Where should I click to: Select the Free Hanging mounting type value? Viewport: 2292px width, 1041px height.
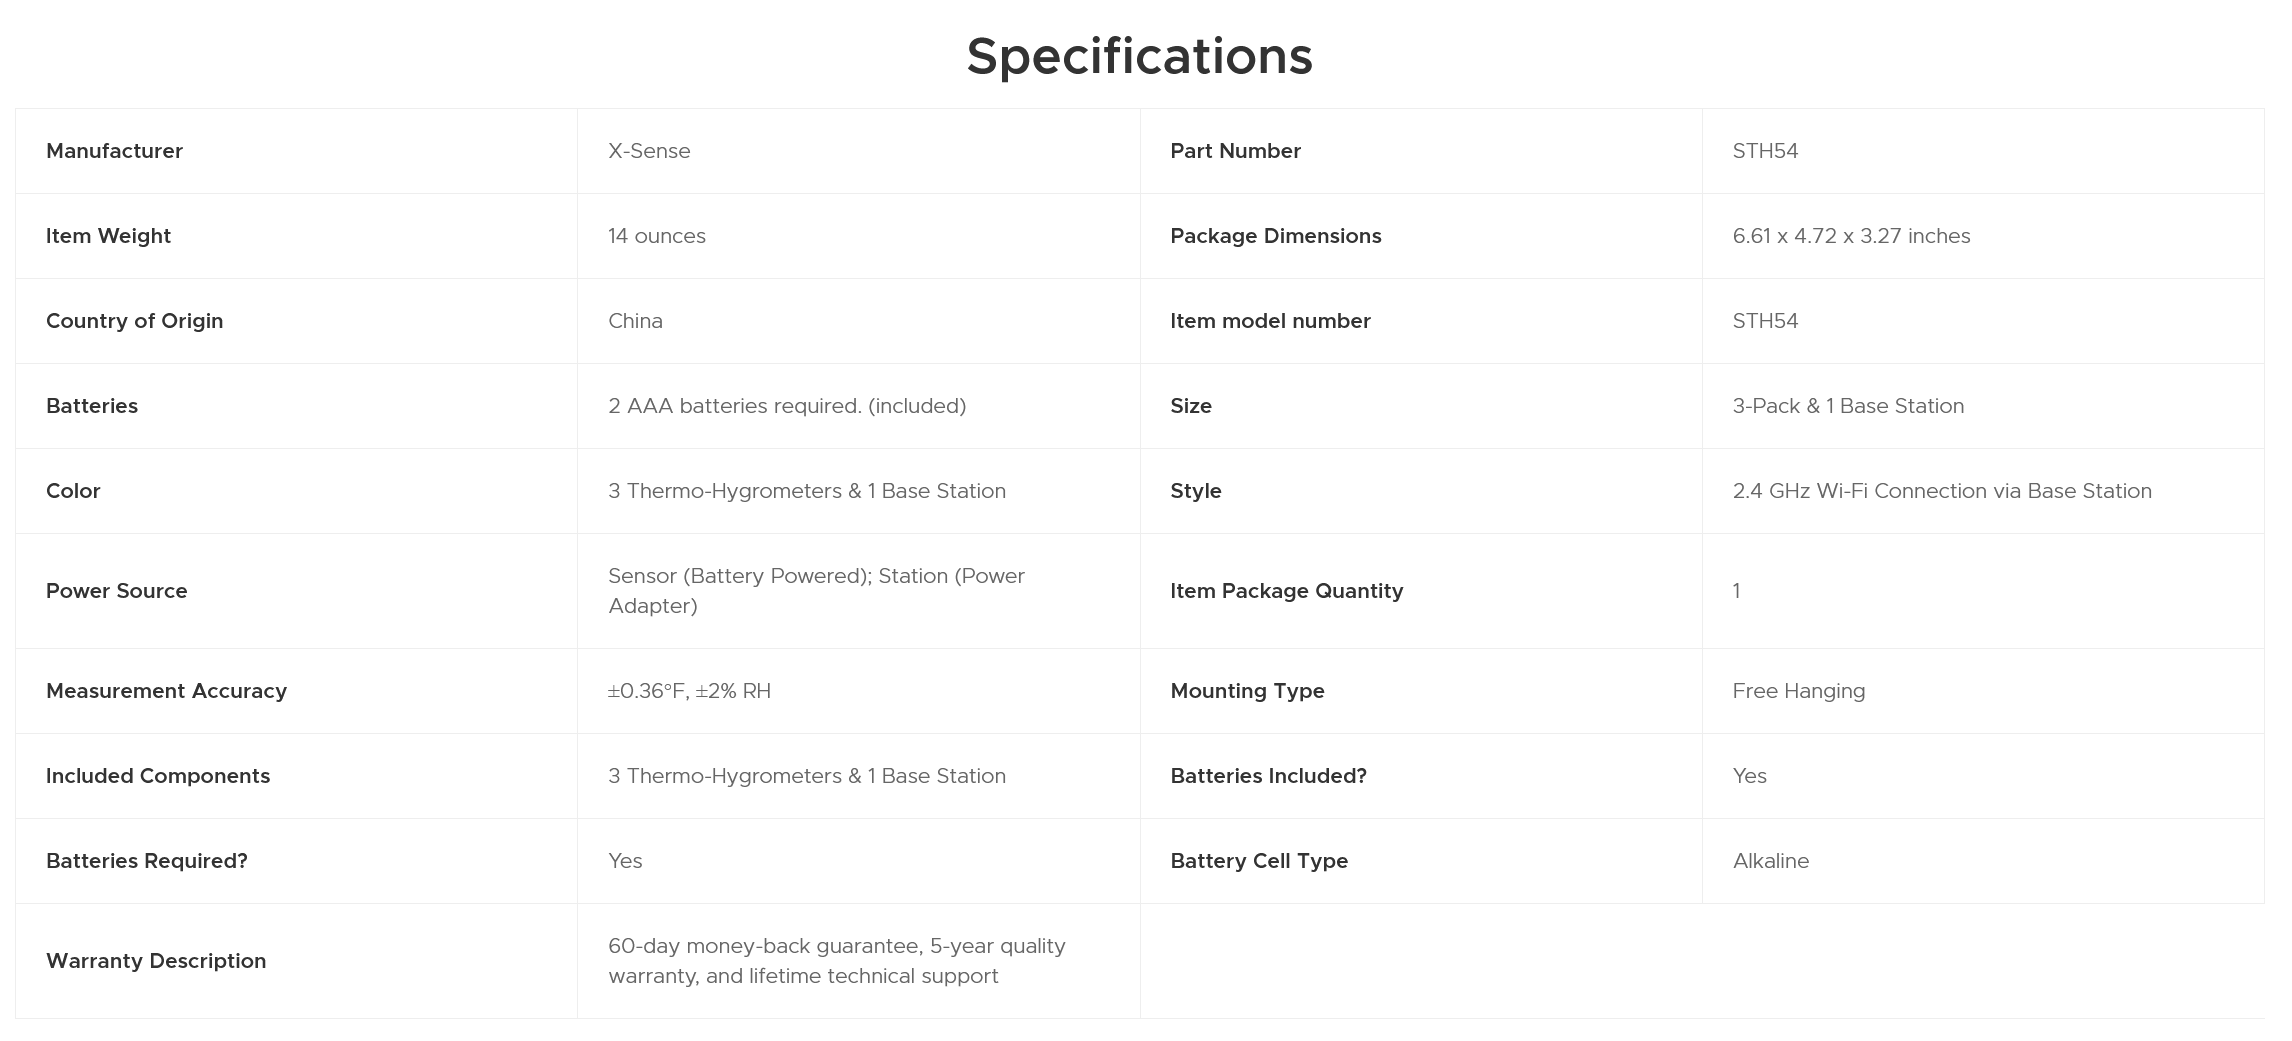pos(1799,691)
